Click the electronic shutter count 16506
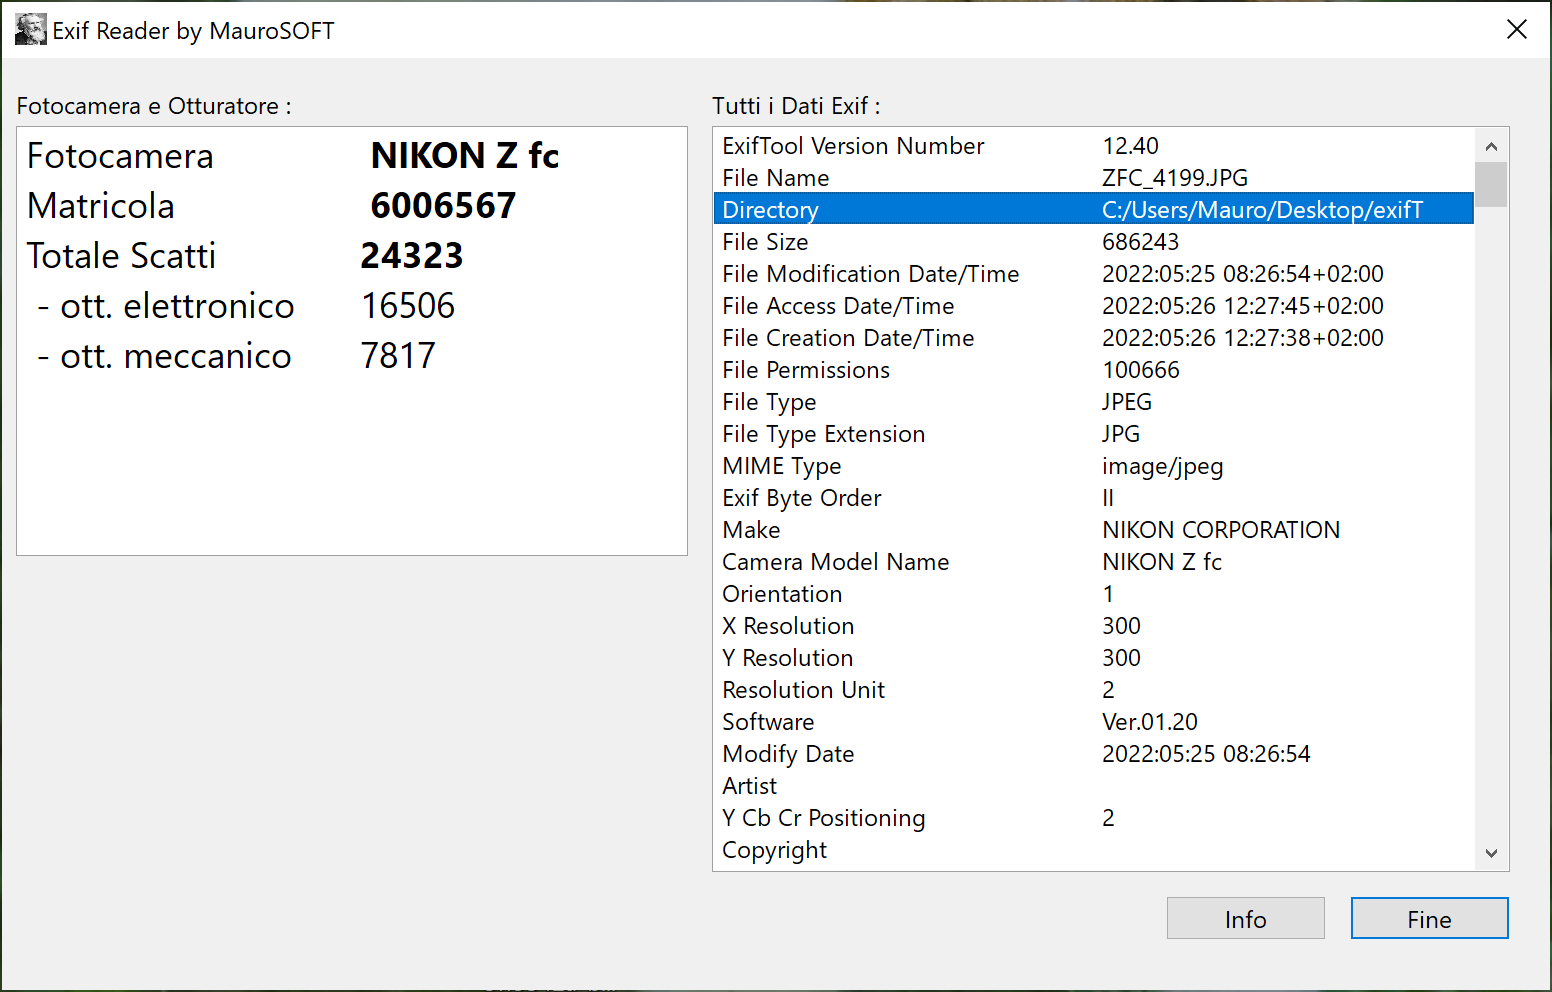The image size is (1552, 992). (x=408, y=306)
